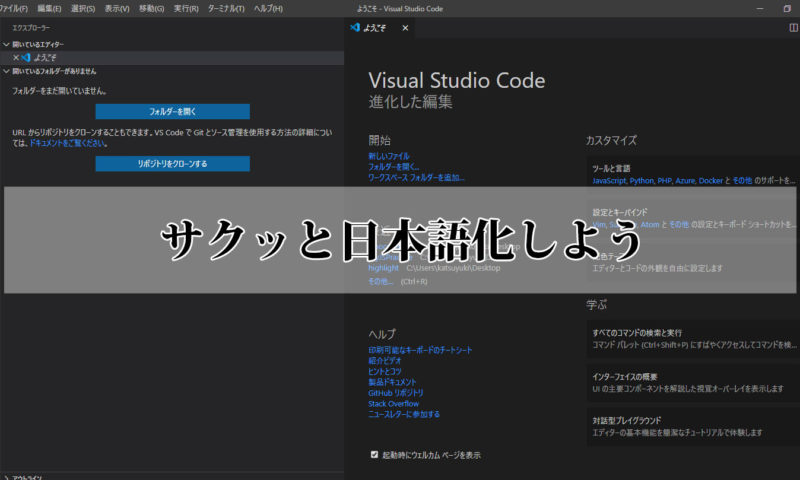Click the JavaScript link under ツールと言語
This screenshot has width=800, height=480.
(x=609, y=181)
